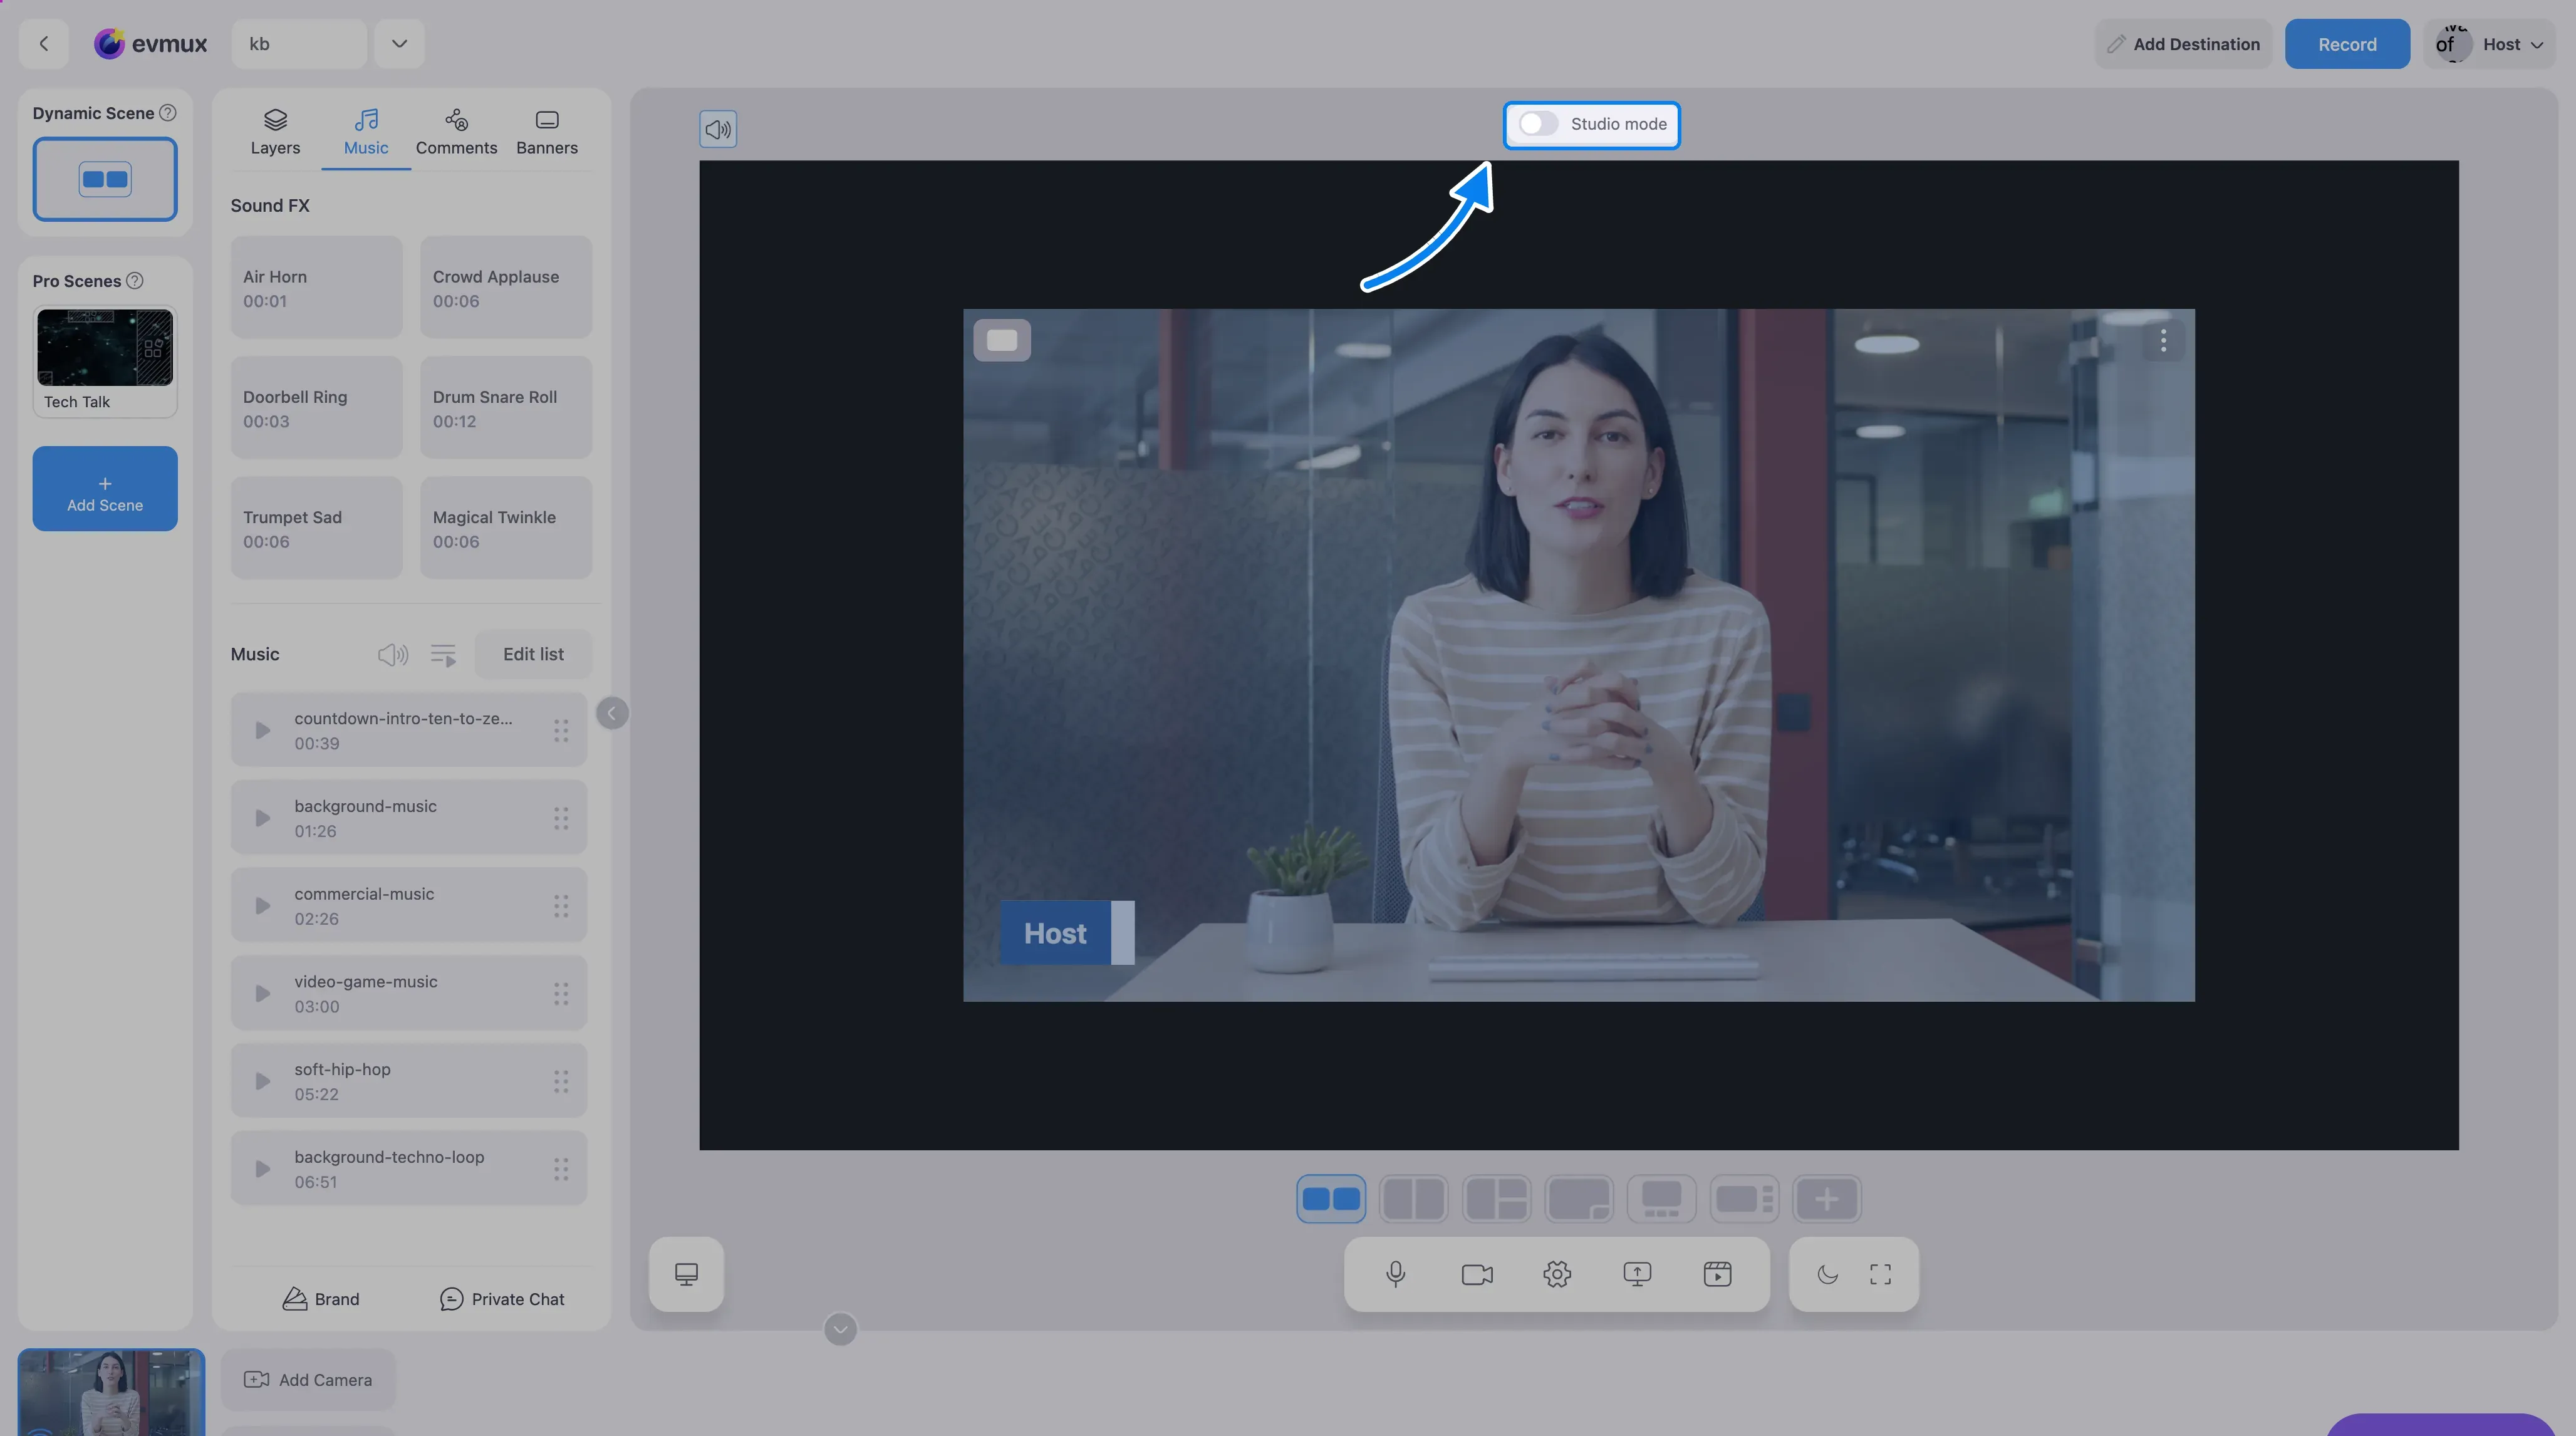The image size is (2576, 1436).
Task: Click the Music volume speaker icon
Action: 393,655
